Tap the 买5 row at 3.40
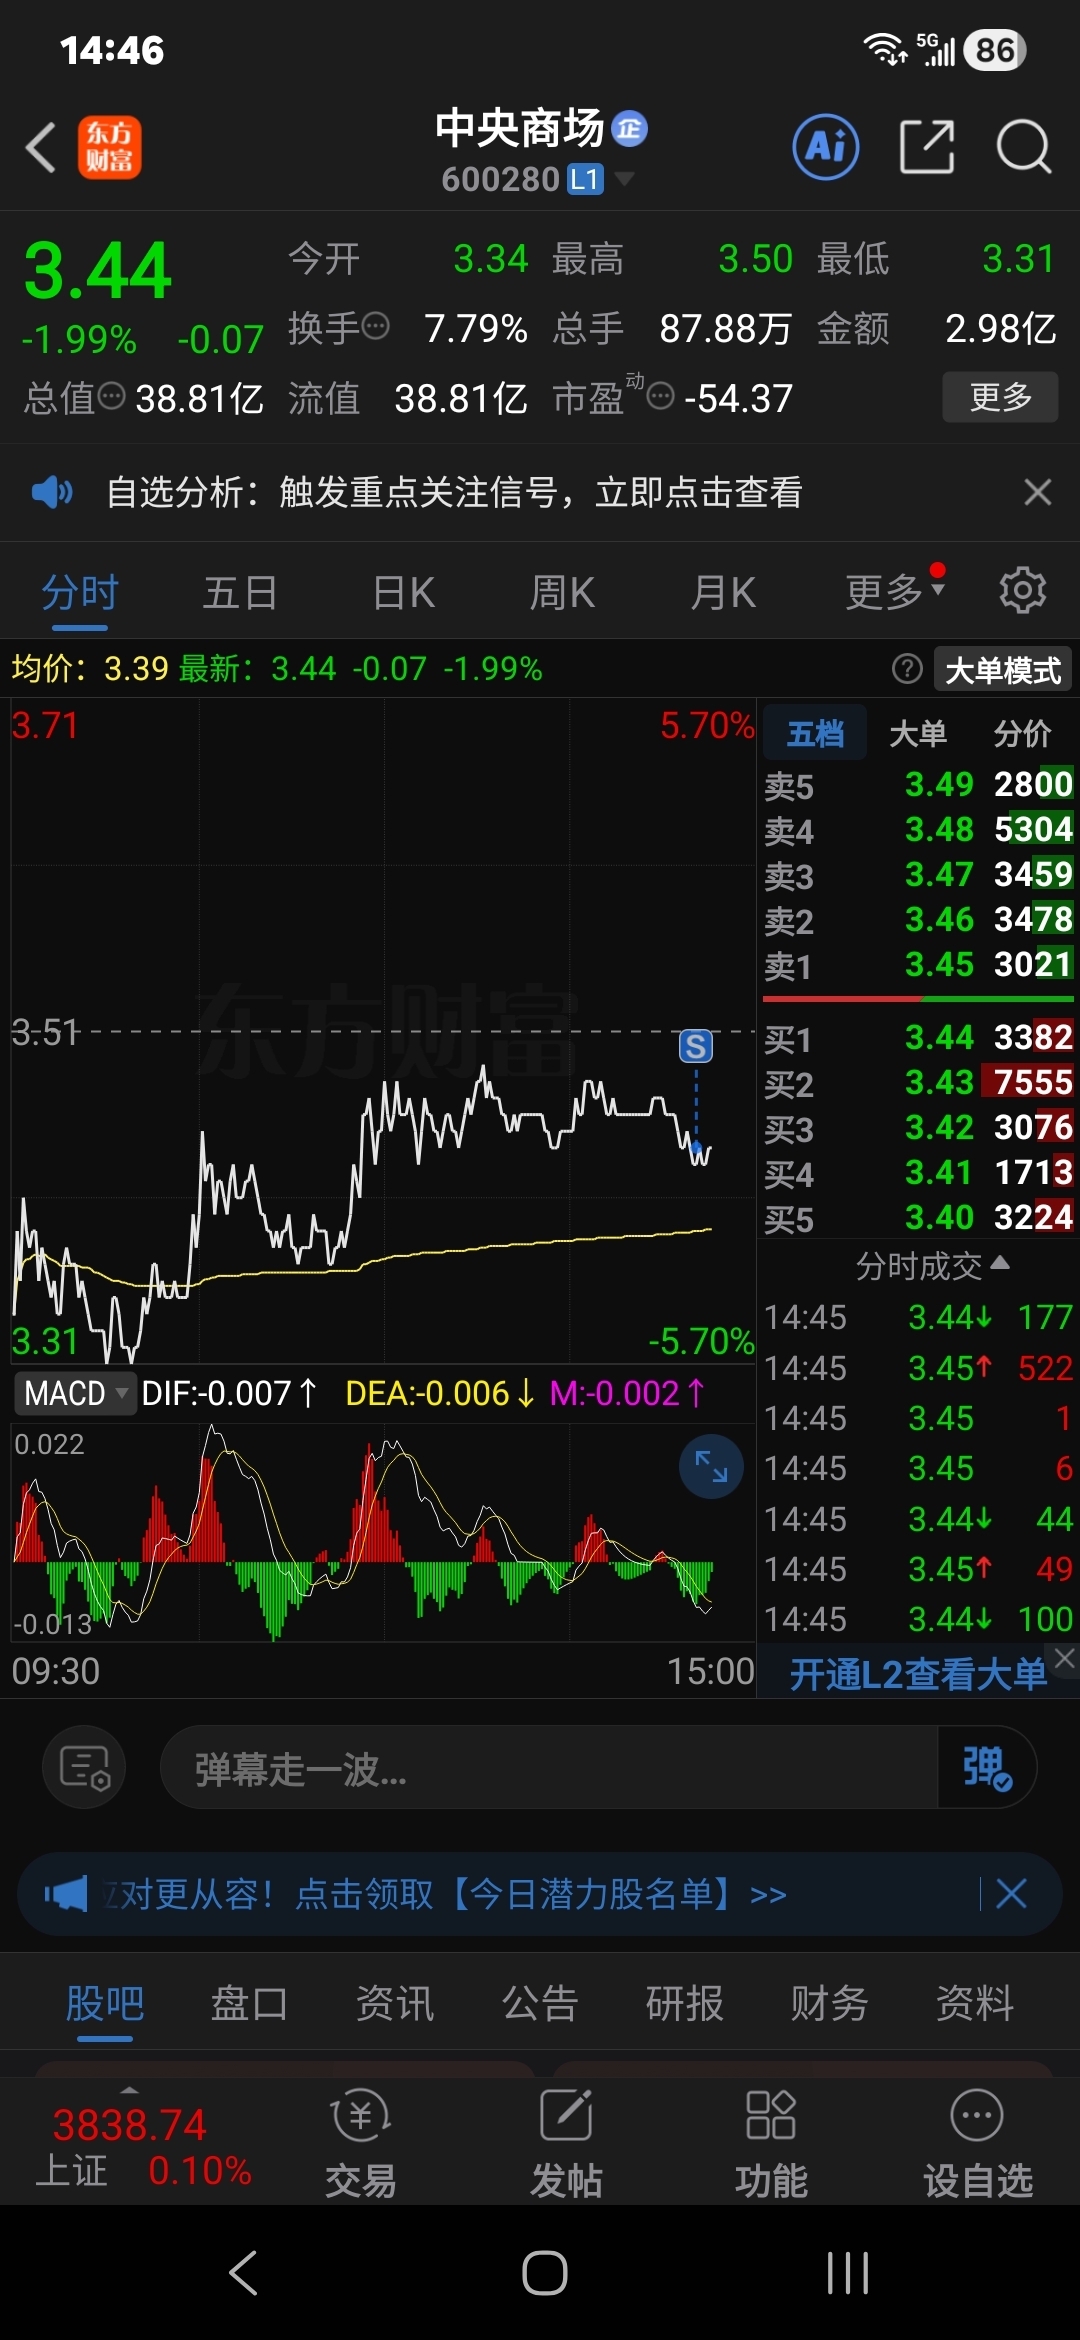This screenshot has height=2340, width=1080. (x=918, y=1218)
